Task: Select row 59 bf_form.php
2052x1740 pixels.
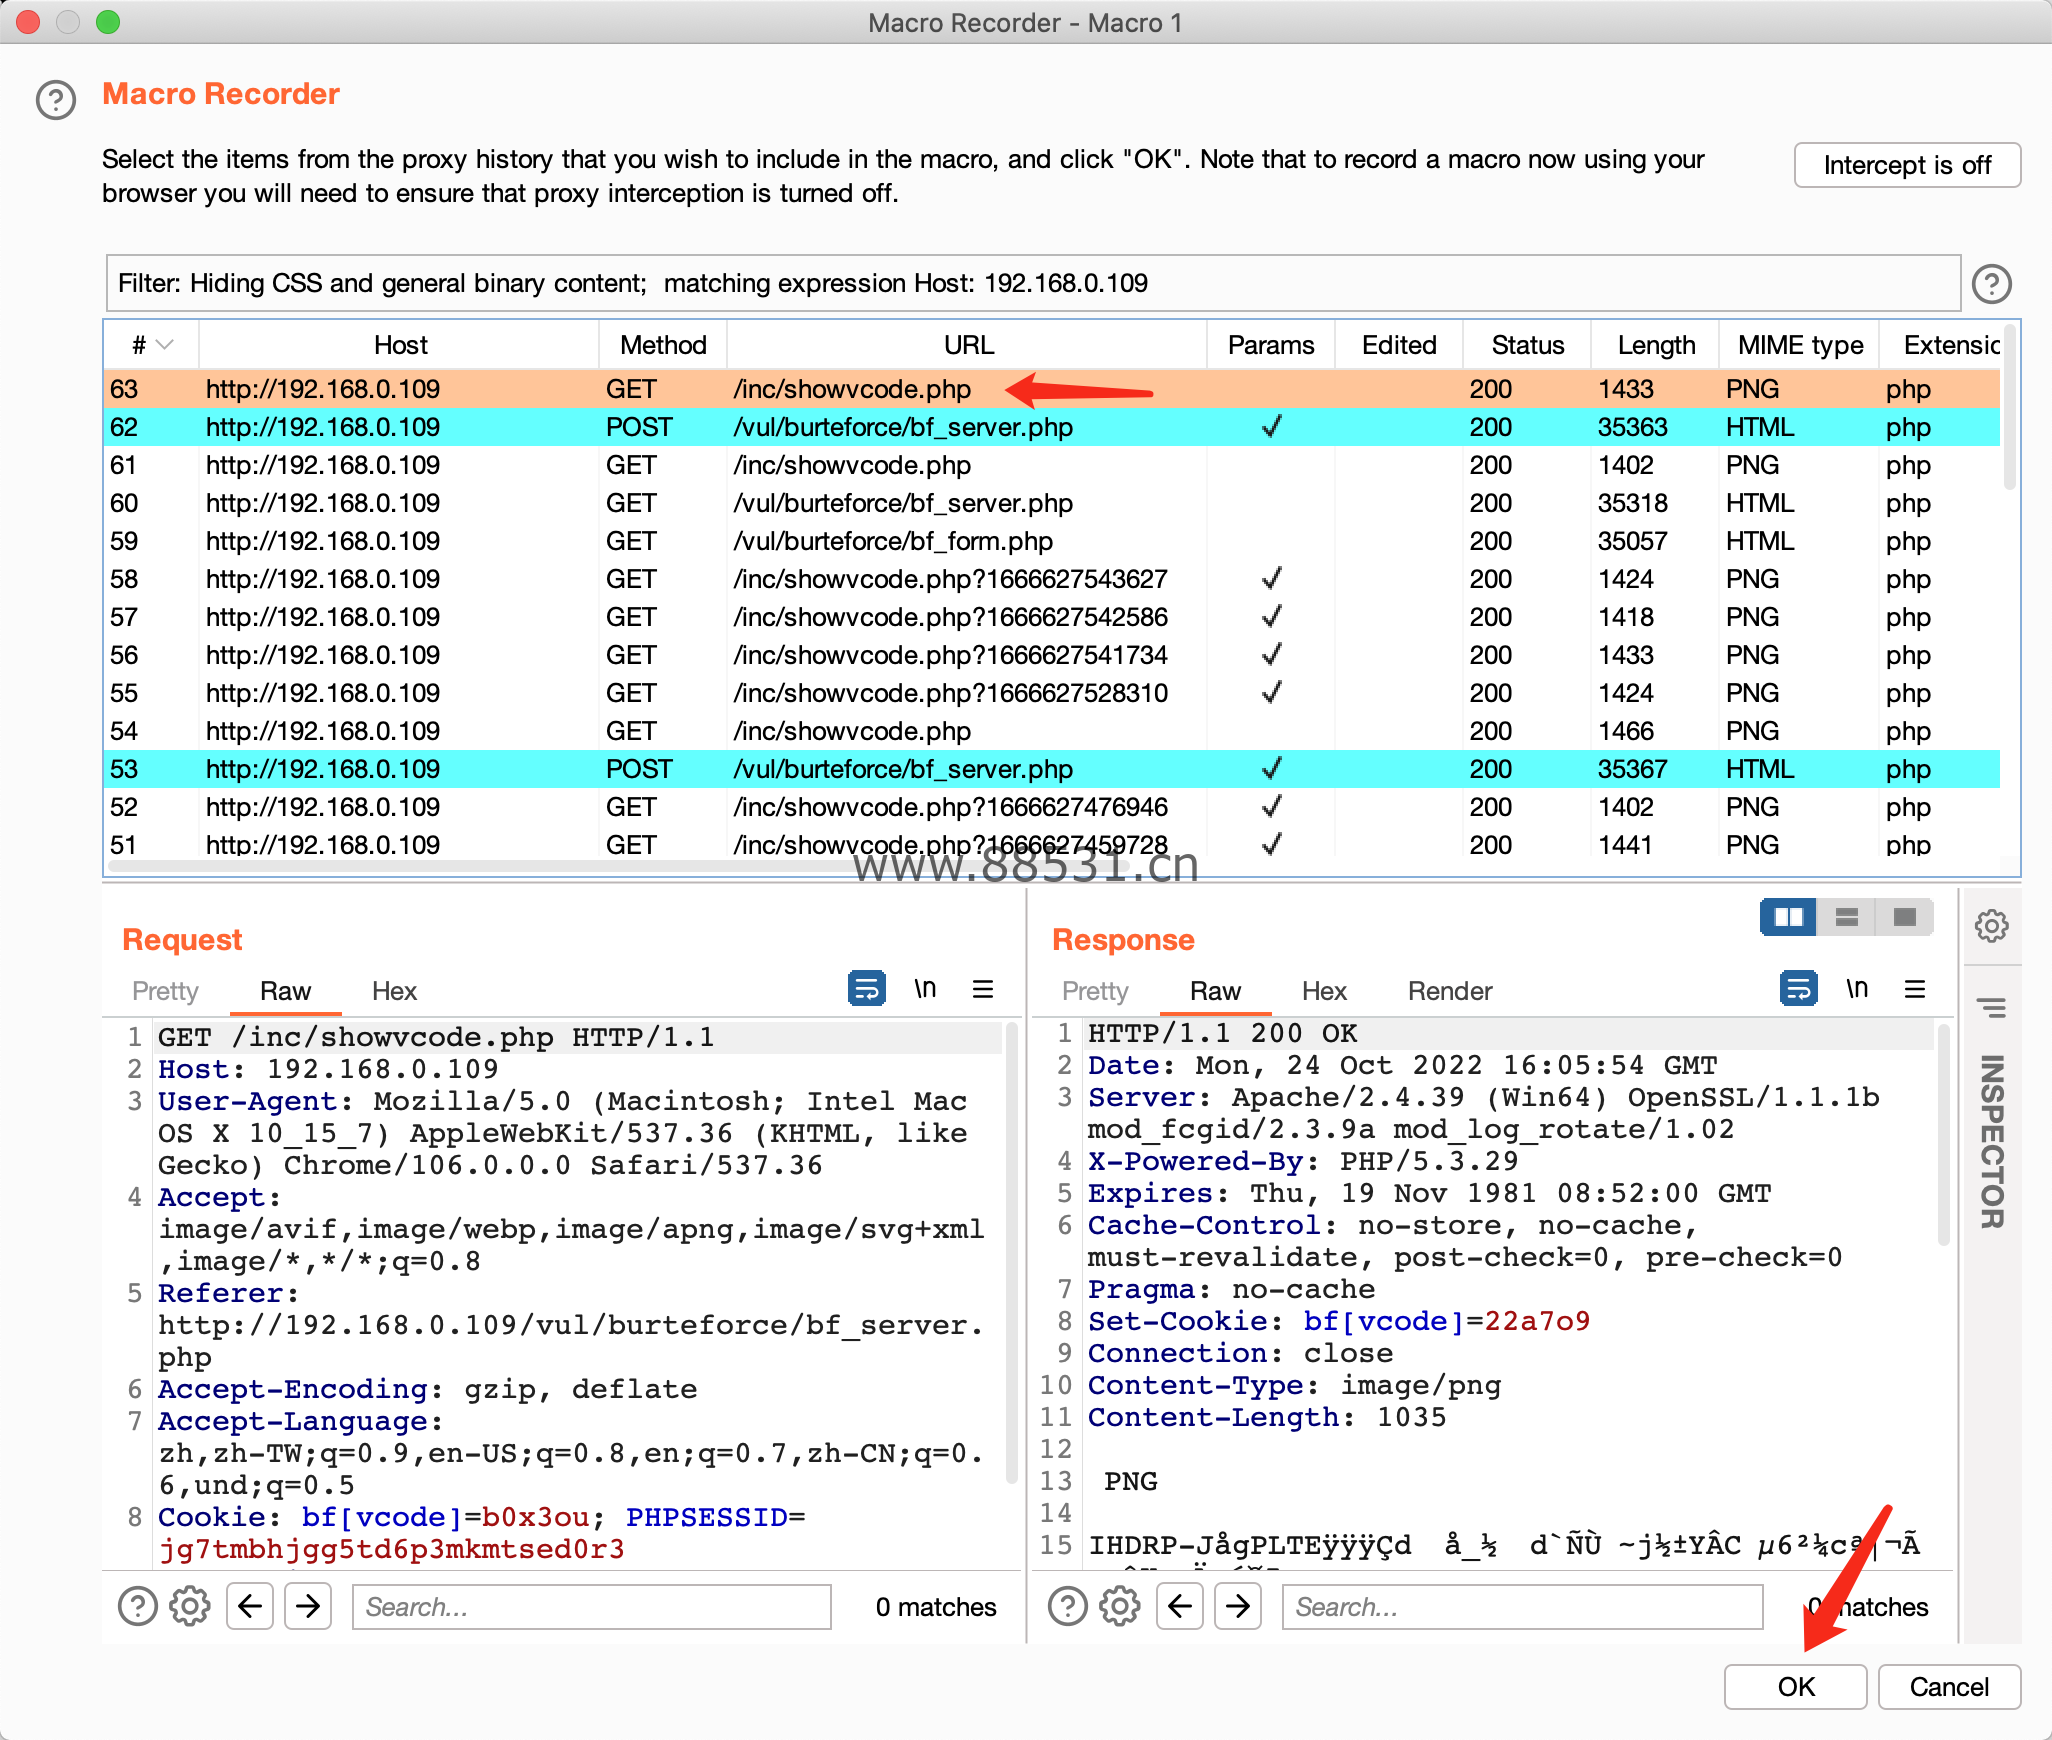Action: [1052, 541]
